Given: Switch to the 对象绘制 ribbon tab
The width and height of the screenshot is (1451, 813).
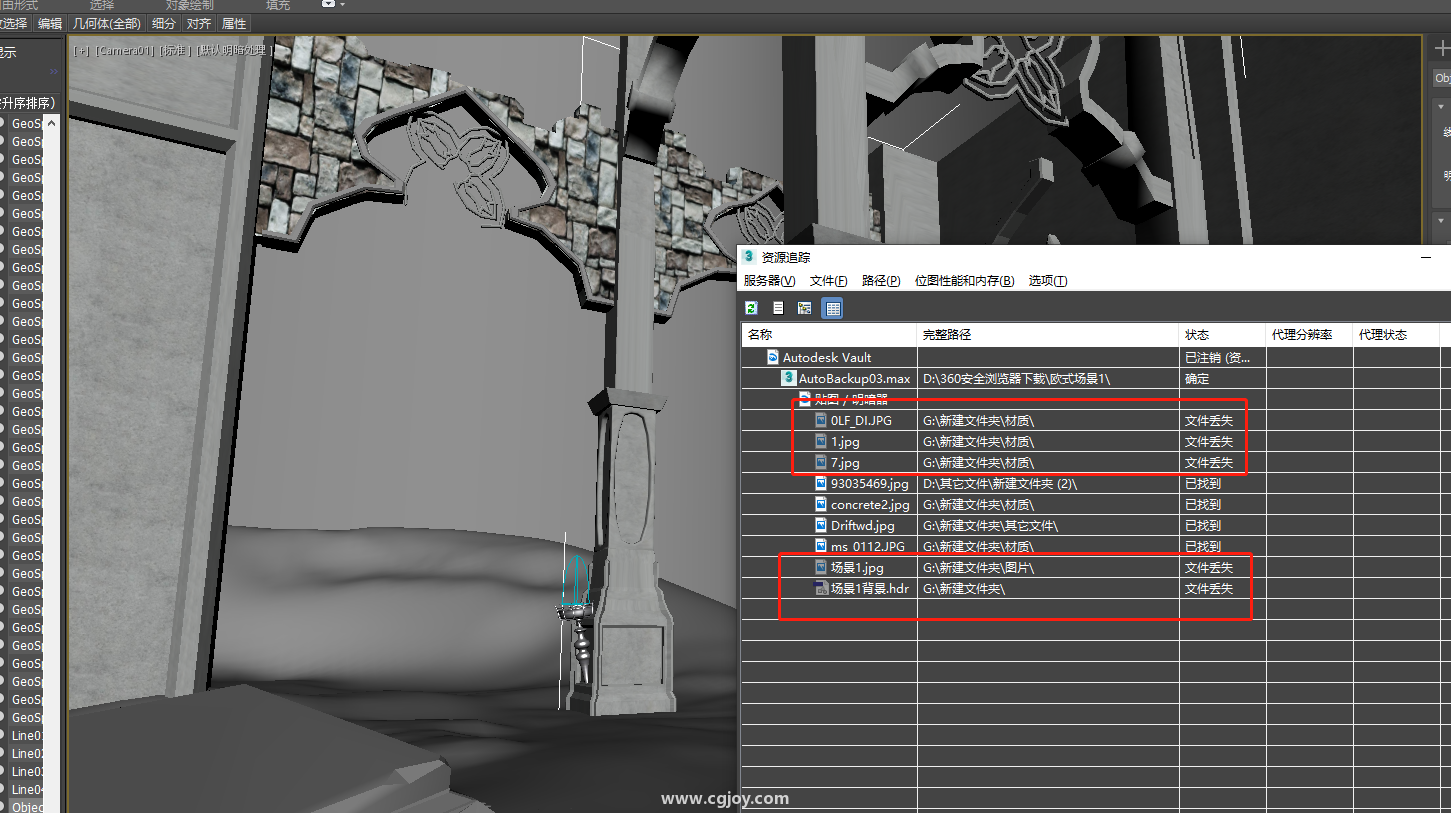Looking at the screenshot, I should pyautogui.click(x=189, y=5).
